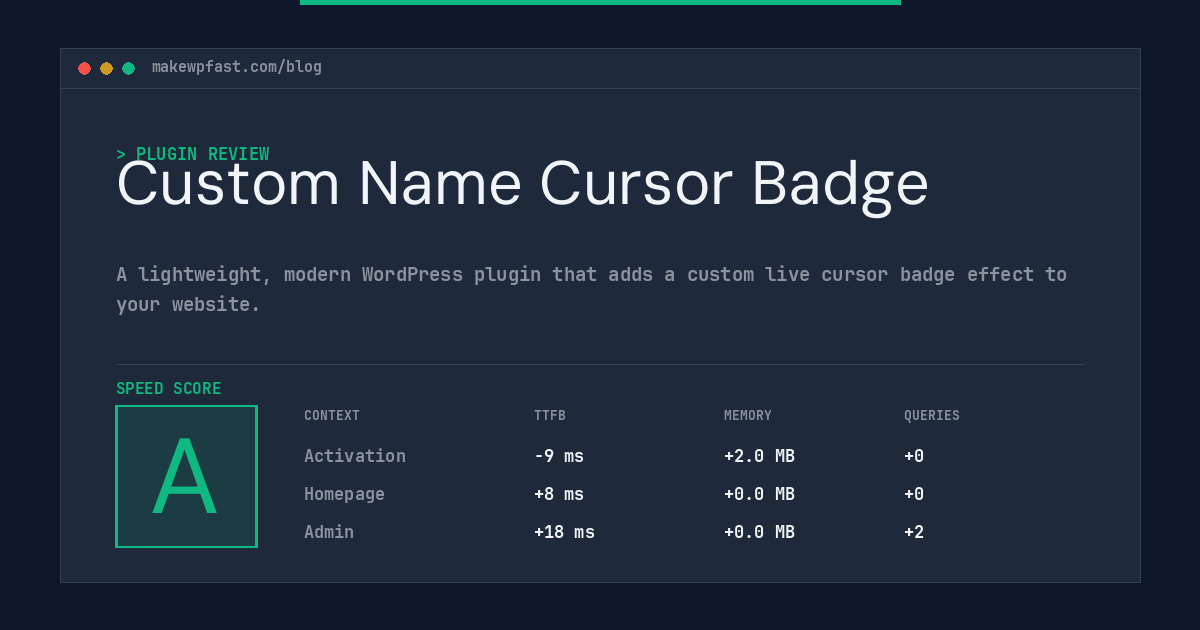This screenshot has width=1200, height=630.
Task: Click the 'Custom Name Cursor Badge' title
Action: [x=522, y=186]
